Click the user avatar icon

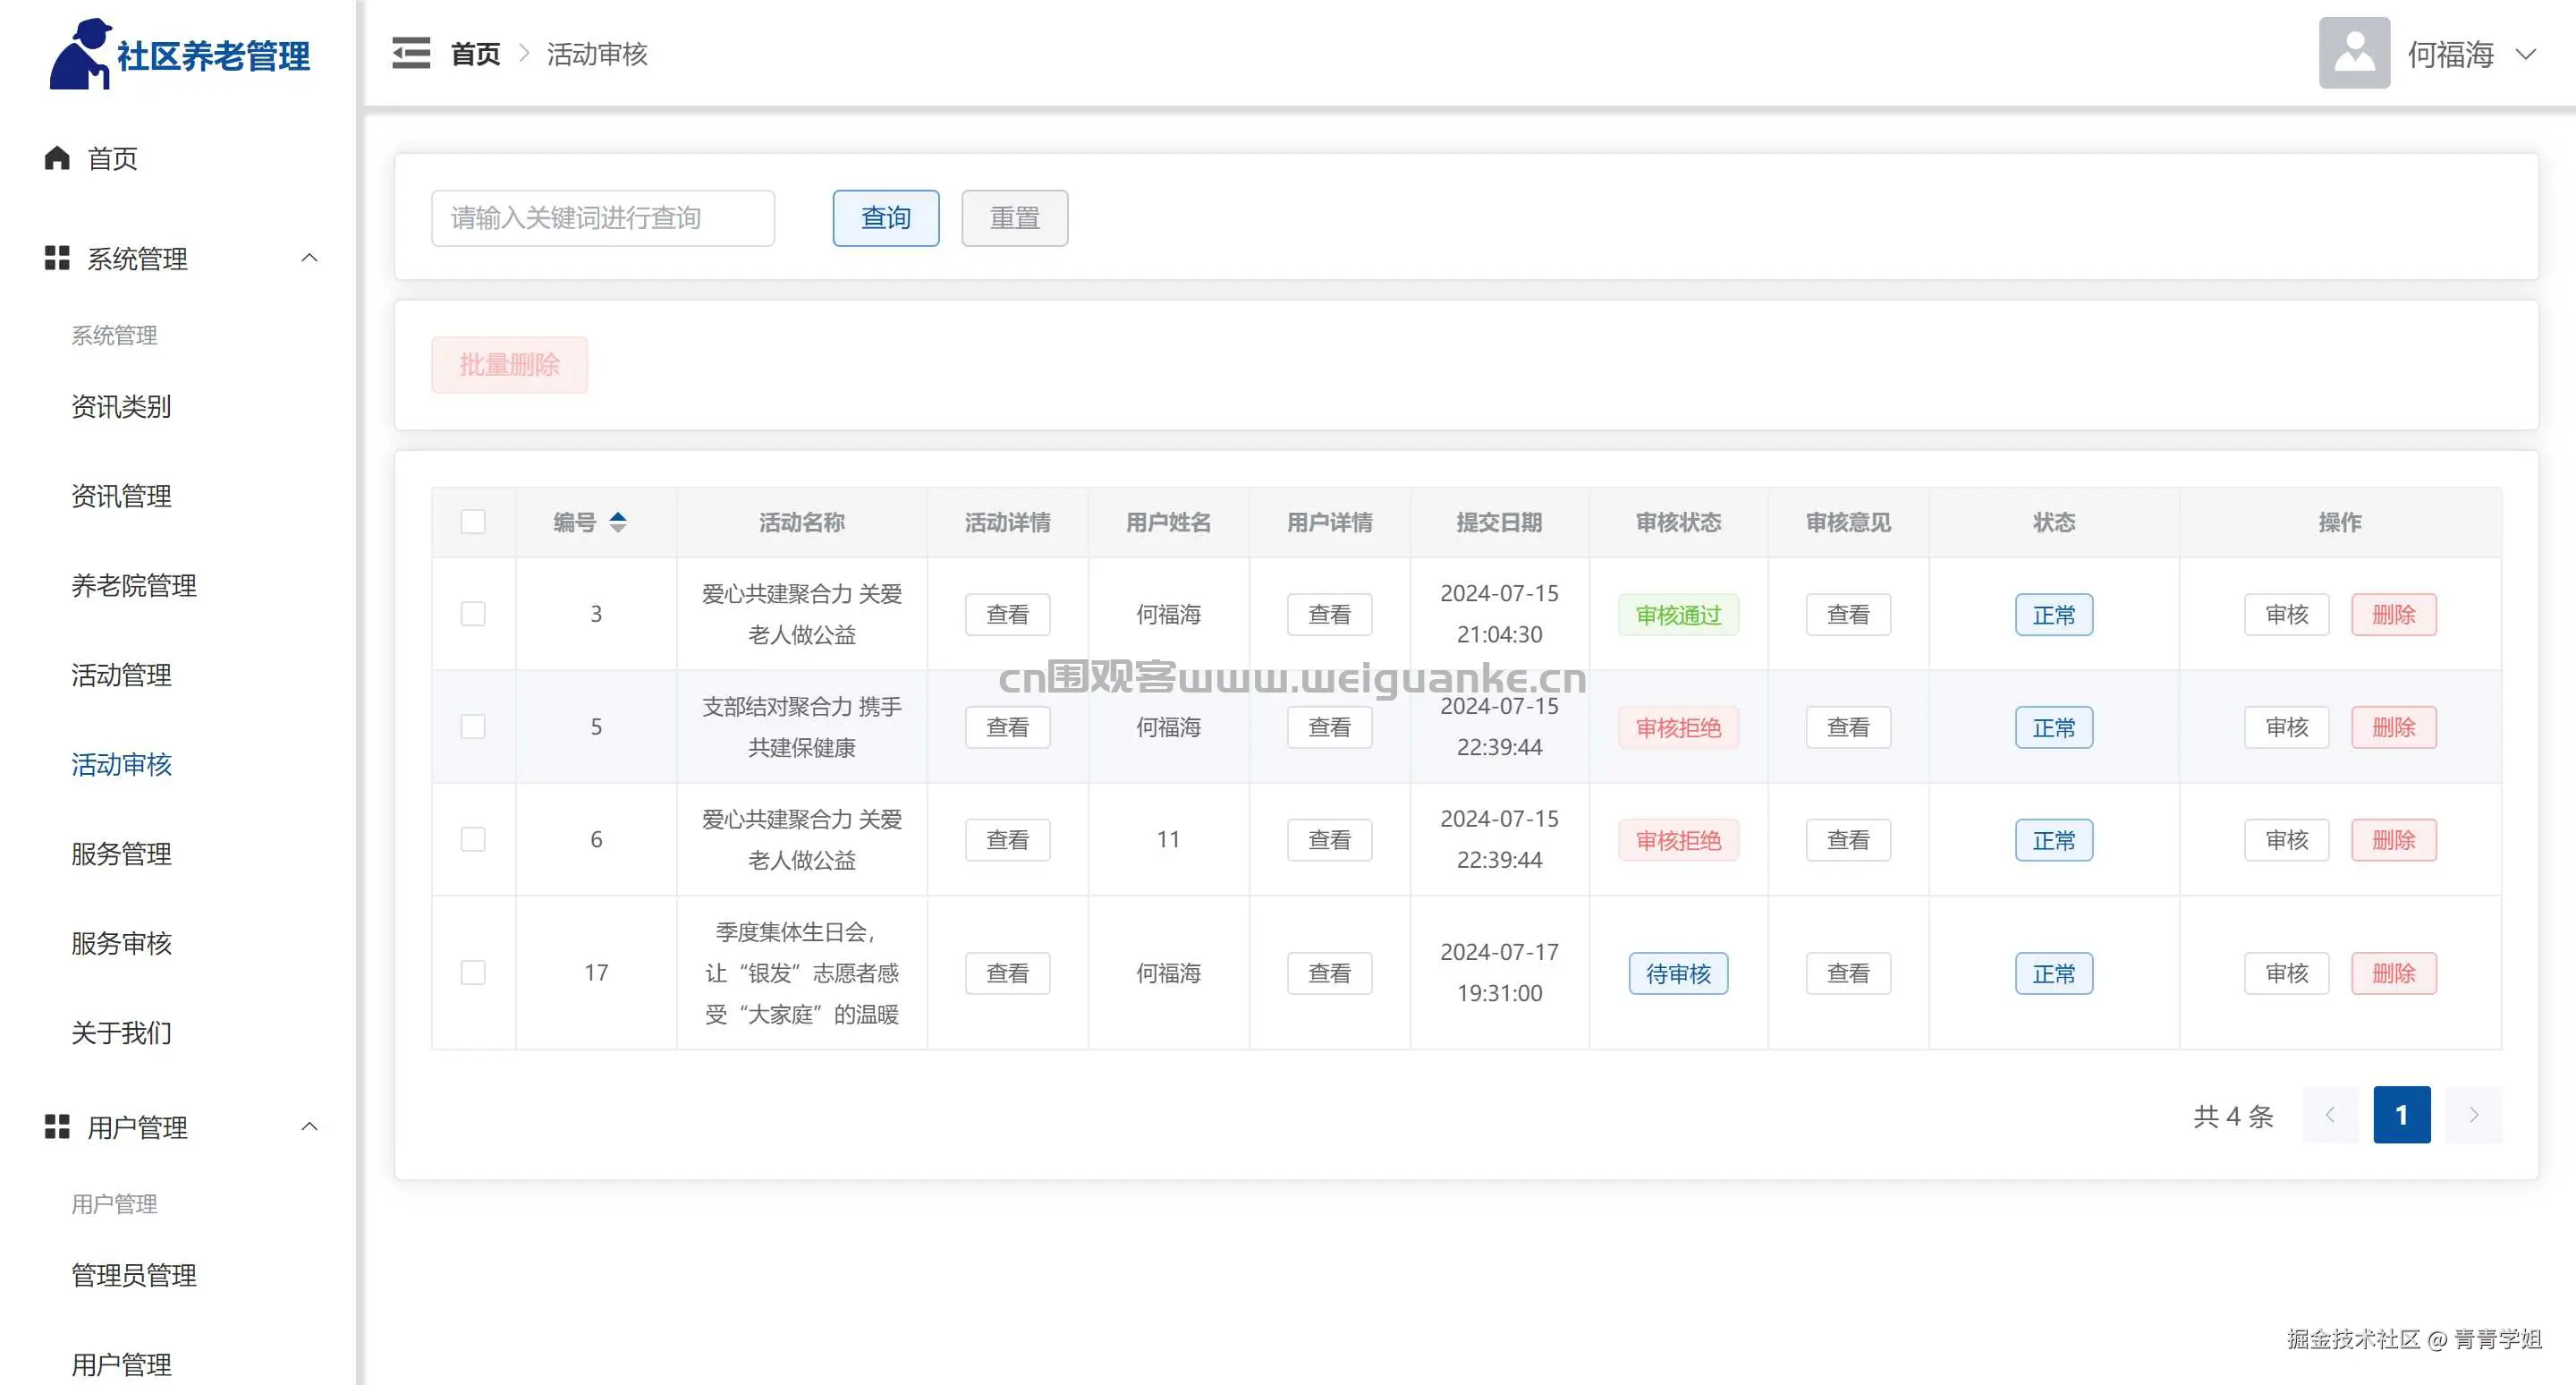(x=2353, y=53)
